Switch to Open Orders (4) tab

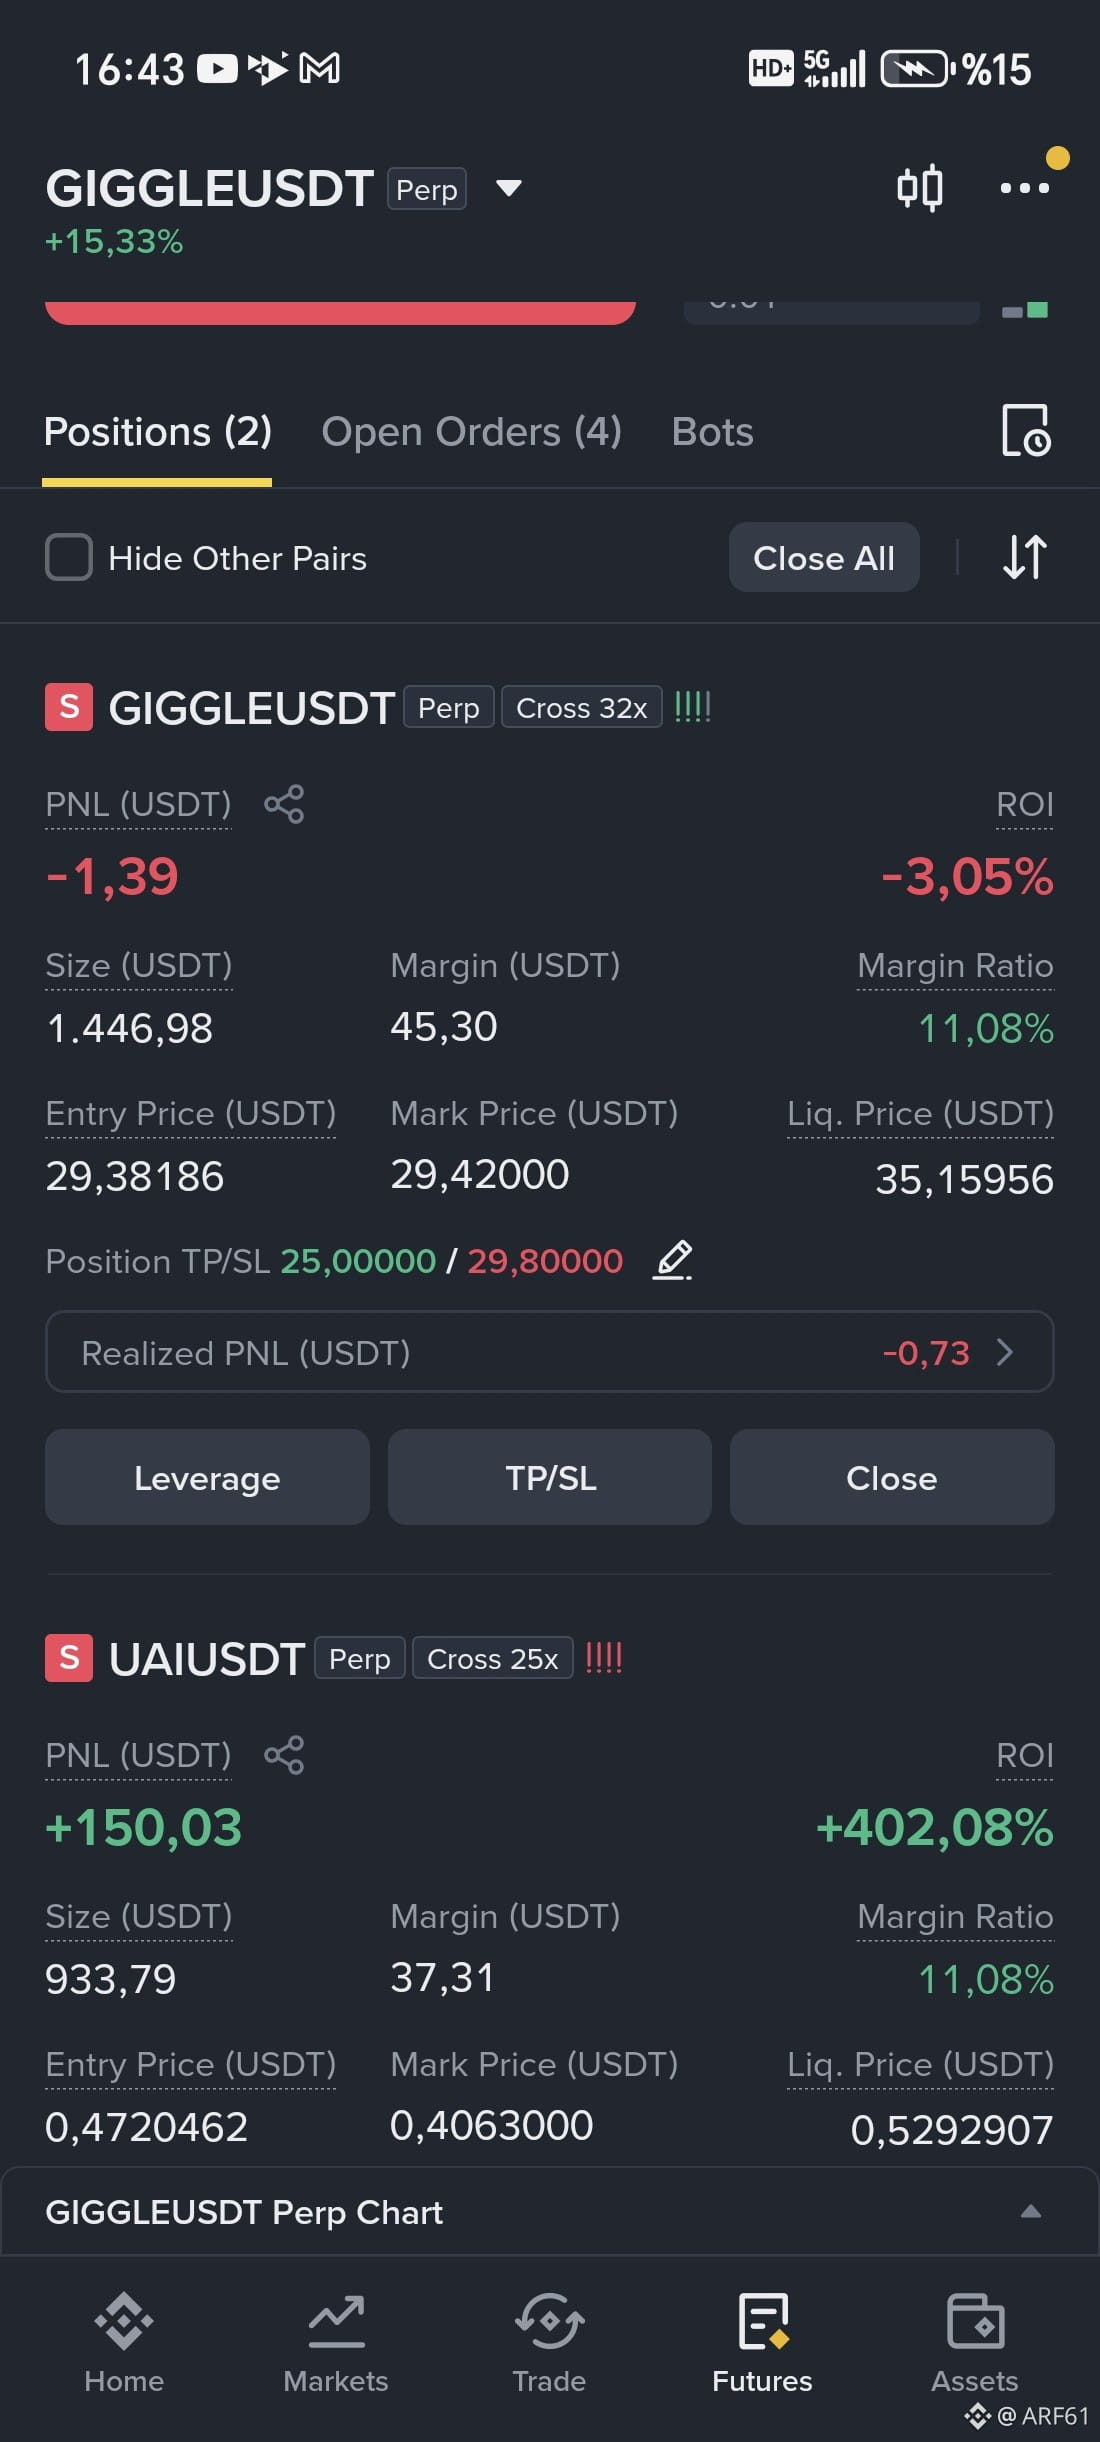pyautogui.click(x=472, y=432)
